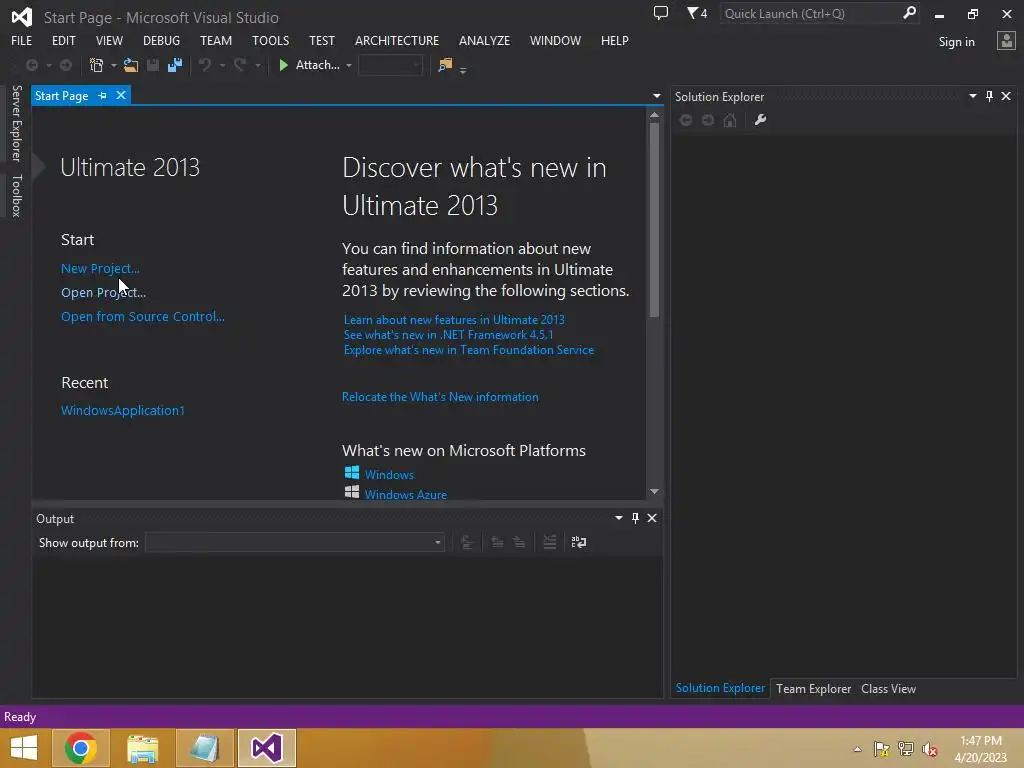Click the account profile icon
Viewport: 1024px width, 768px height.
pyautogui.click(x=1006, y=41)
